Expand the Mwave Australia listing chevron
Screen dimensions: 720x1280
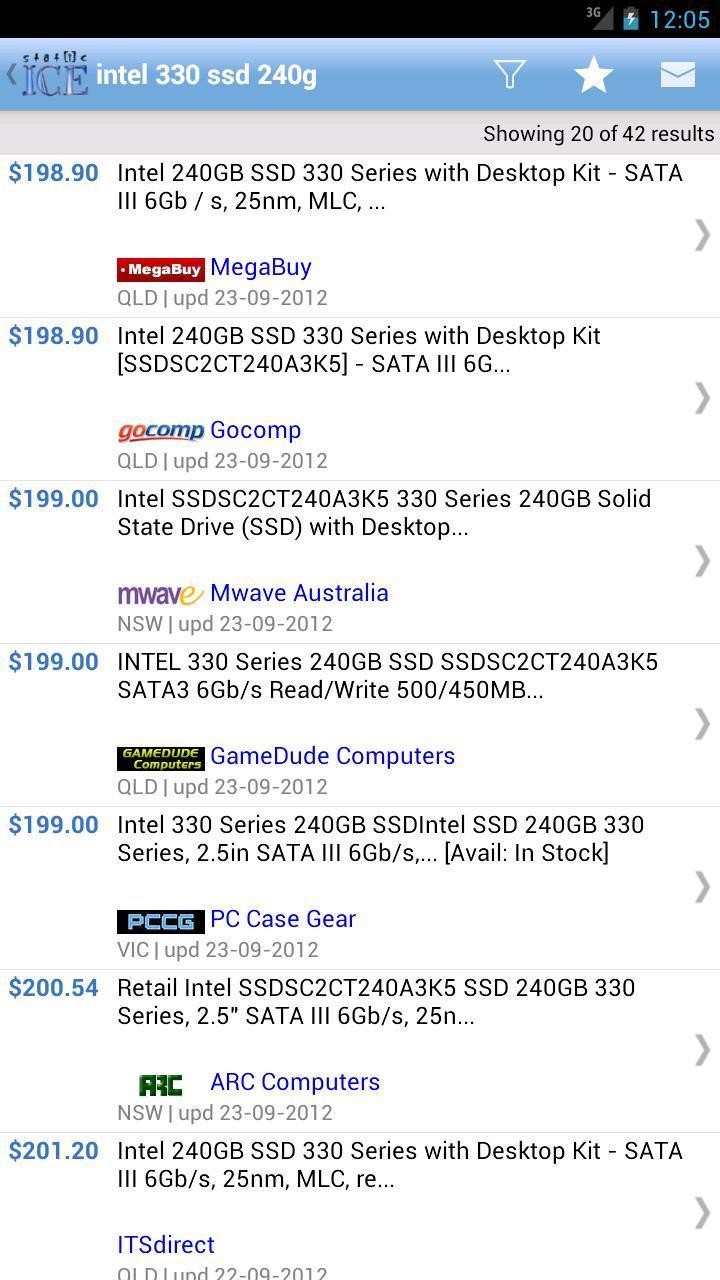tap(703, 561)
